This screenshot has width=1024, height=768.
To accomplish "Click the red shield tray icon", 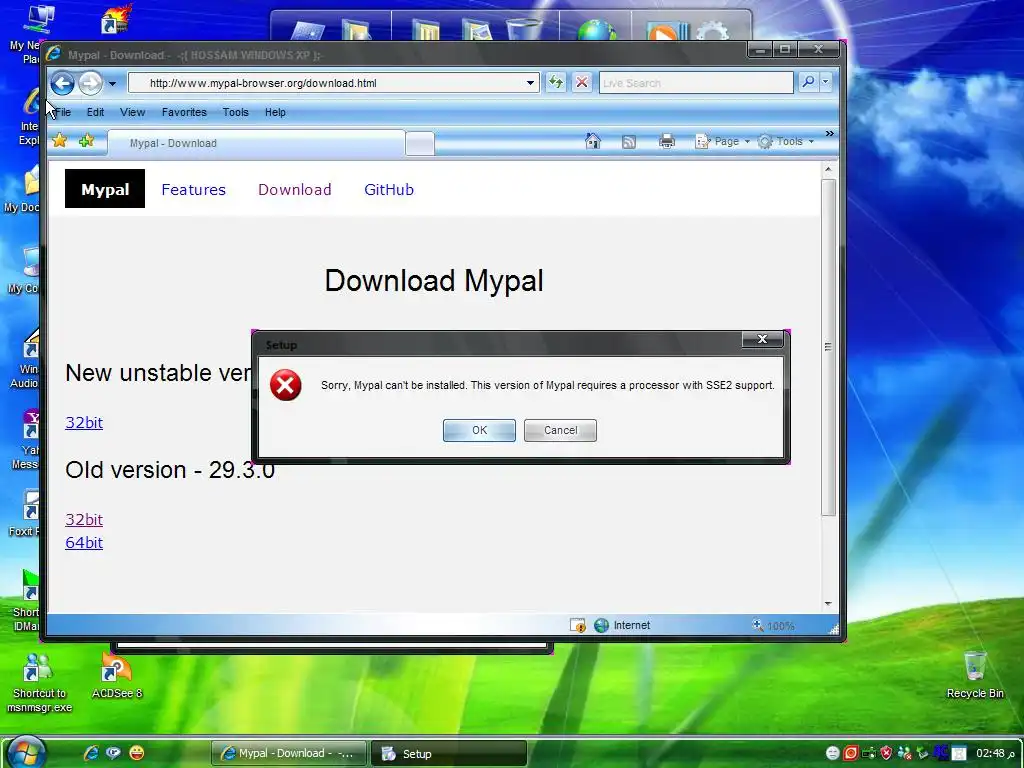I will pyautogui.click(x=886, y=753).
